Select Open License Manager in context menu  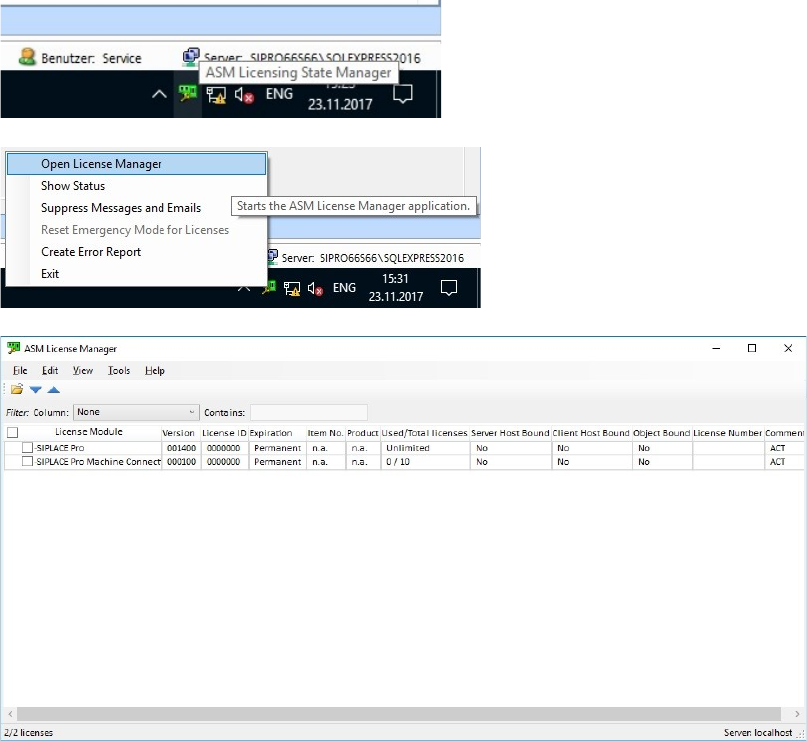(x=136, y=164)
